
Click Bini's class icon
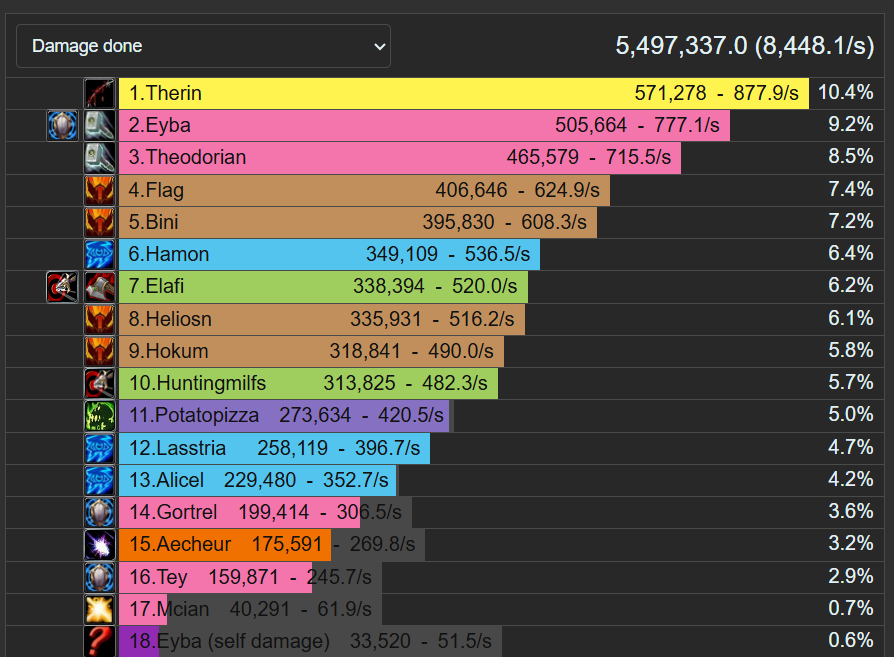(100, 222)
